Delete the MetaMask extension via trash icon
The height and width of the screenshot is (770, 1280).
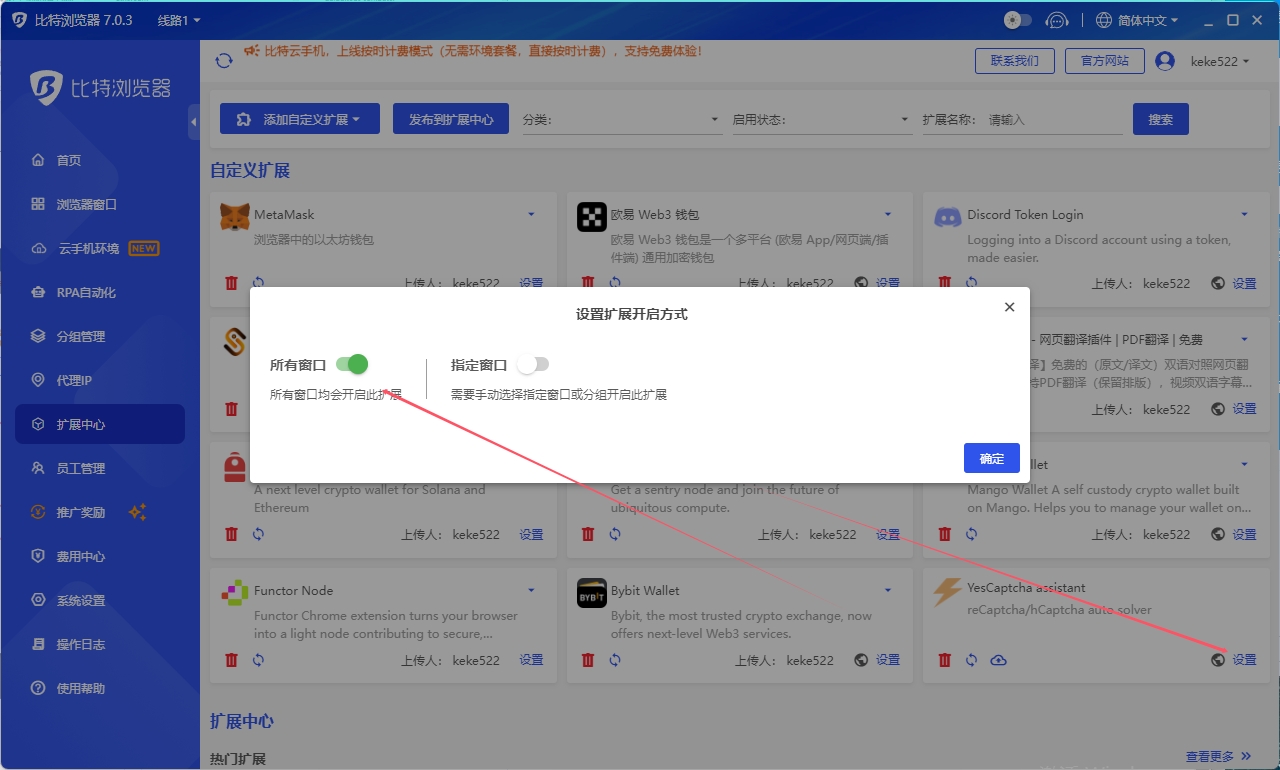(x=232, y=283)
